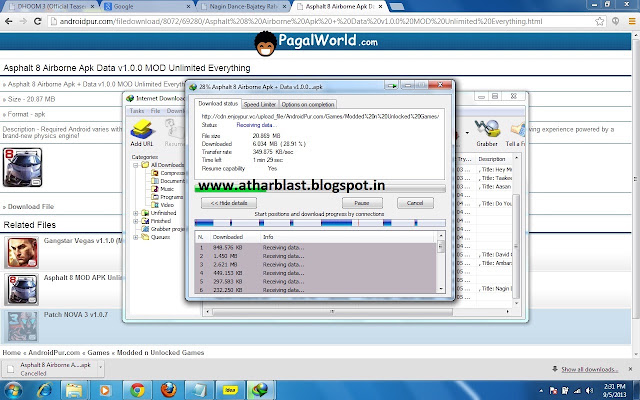Viewport: 640px width, 400px height.
Task: Open Gangstar Vegas v1.1.0 related file
Action: coord(84,241)
